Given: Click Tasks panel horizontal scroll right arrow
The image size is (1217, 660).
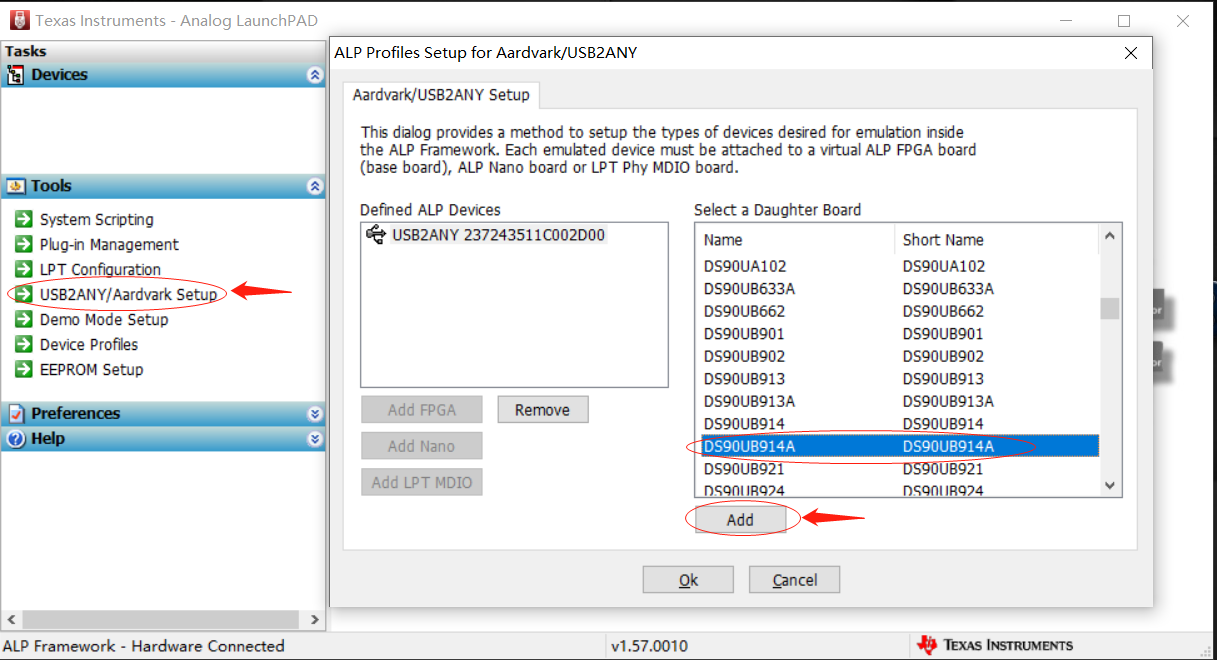Looking at the screenshot, I should click(x=314, y=620).
